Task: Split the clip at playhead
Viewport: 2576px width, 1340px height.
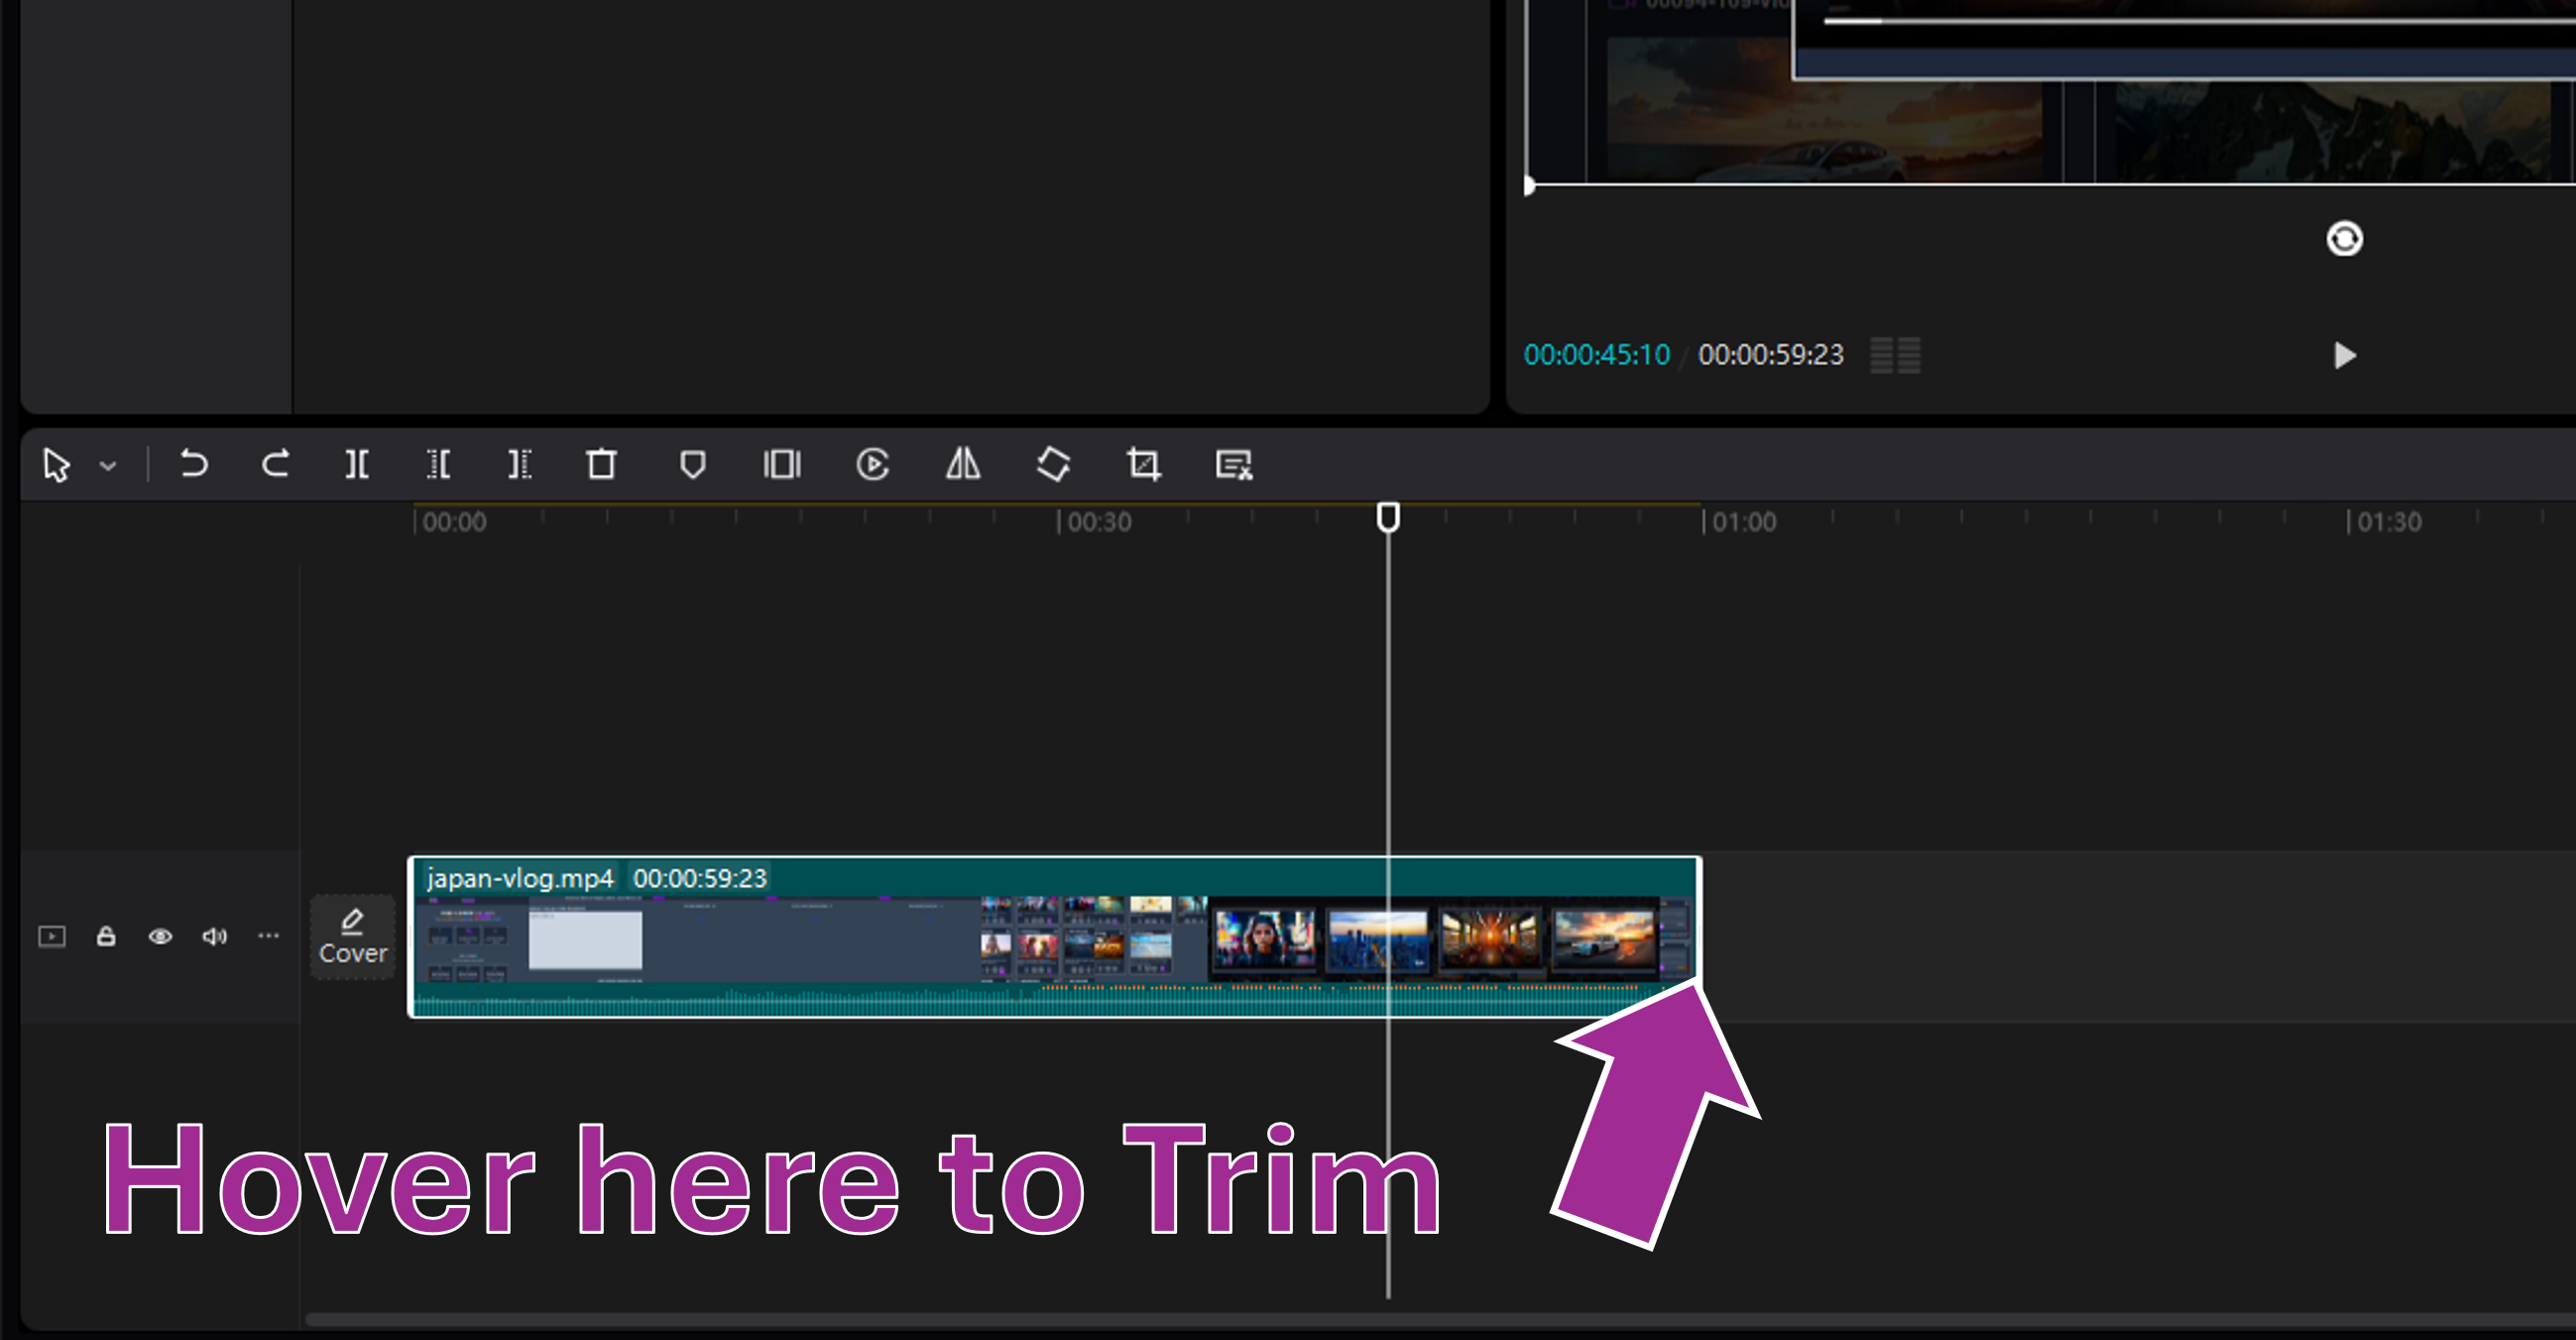Action: (x=357, y=464)
